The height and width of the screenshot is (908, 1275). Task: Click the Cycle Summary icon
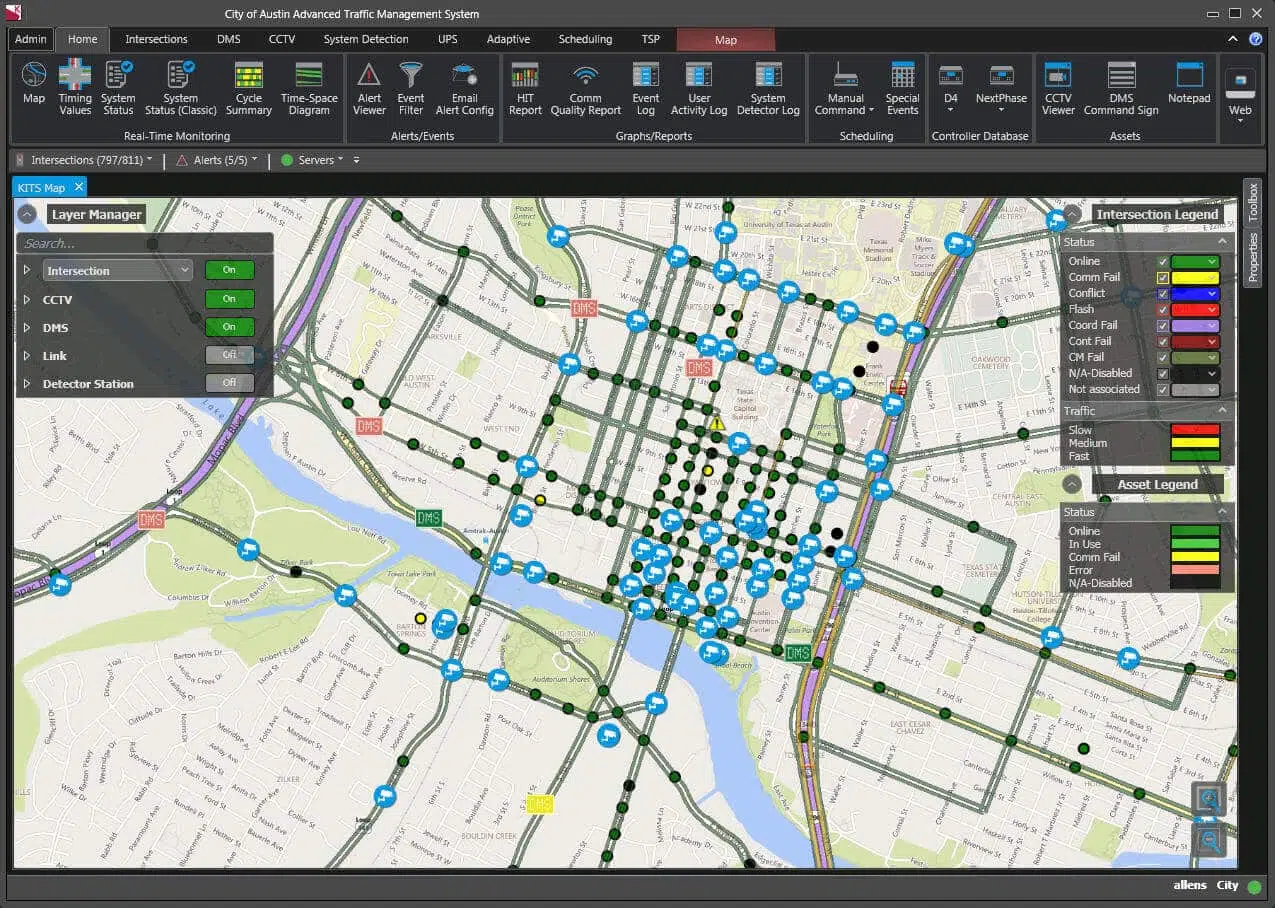tap(248, 86)
